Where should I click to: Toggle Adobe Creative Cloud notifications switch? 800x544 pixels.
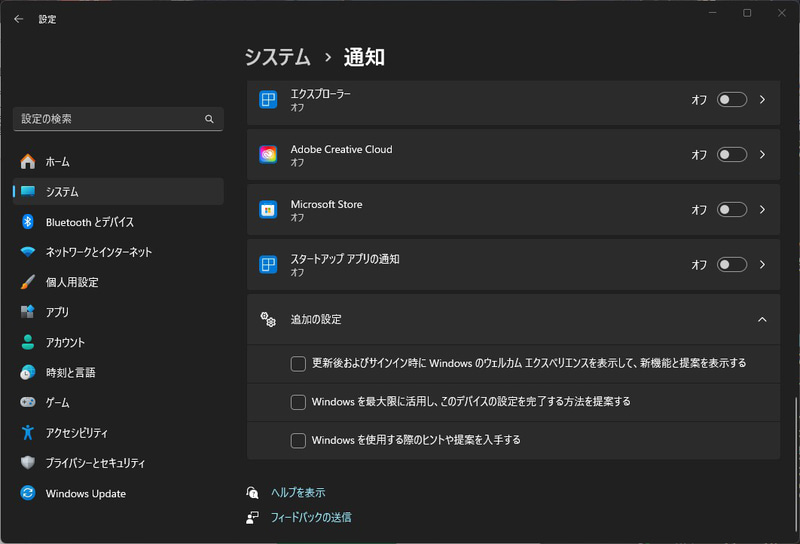pos(732,154)
